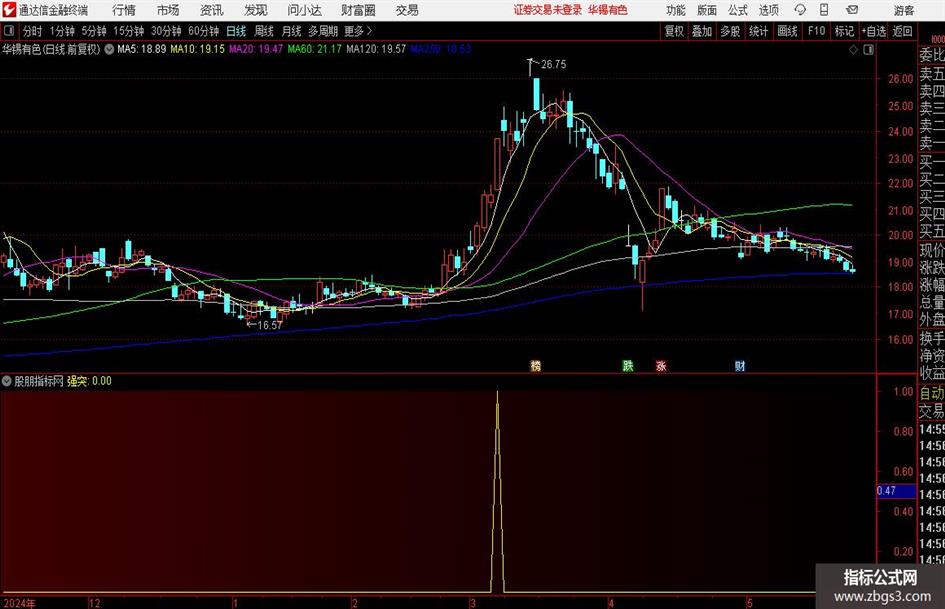Click the red 涨 event marker
The width and height of the screenshot is (945, 609).
click(661, 365)
